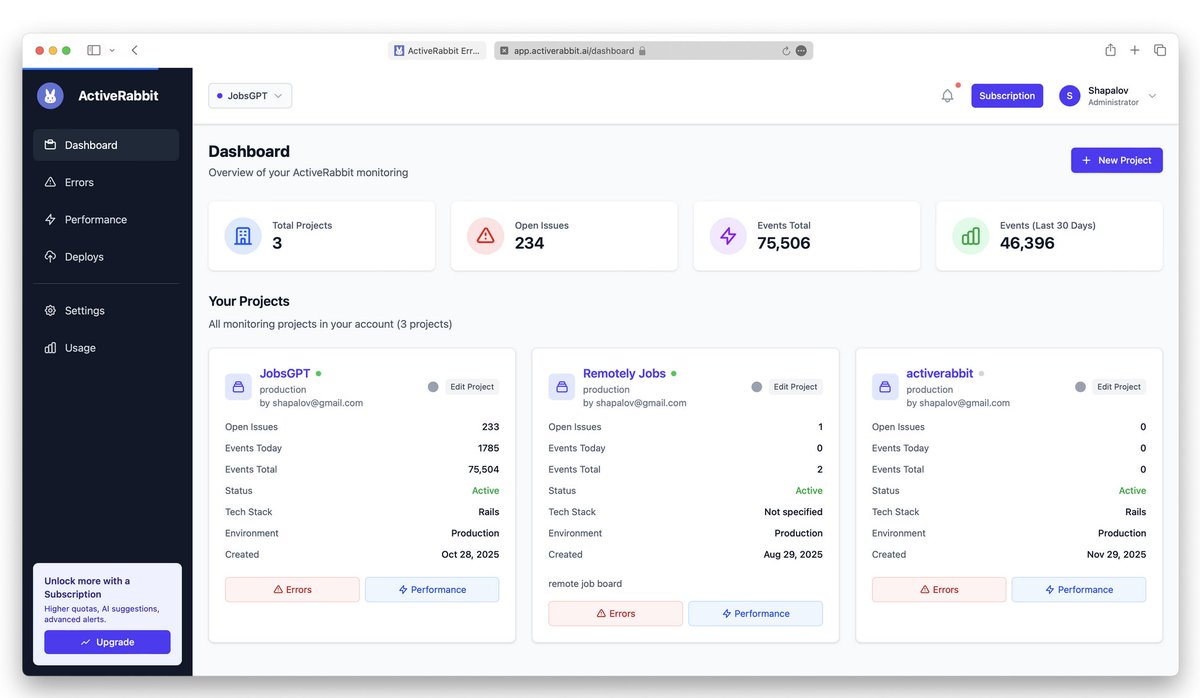The width and height of the screenshot is (1200, 698).
Task: Click the JobsGPT project card icon
Action: [238, 387]
